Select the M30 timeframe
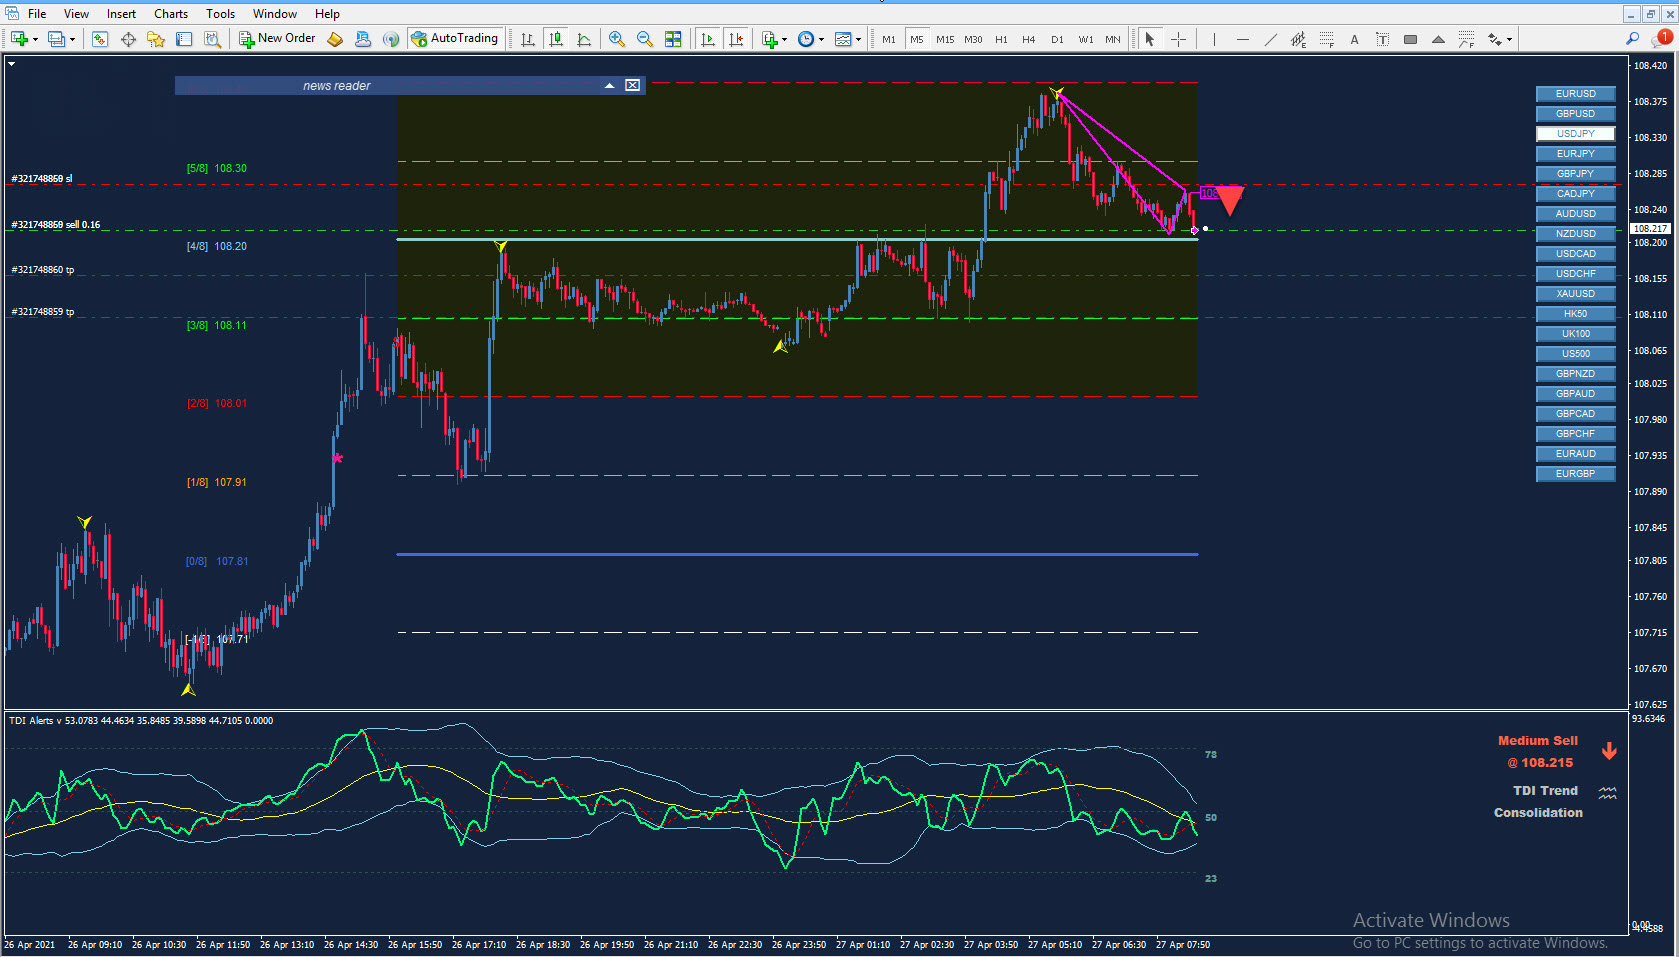Screen dimensions: 1679x957 point(973,39)
